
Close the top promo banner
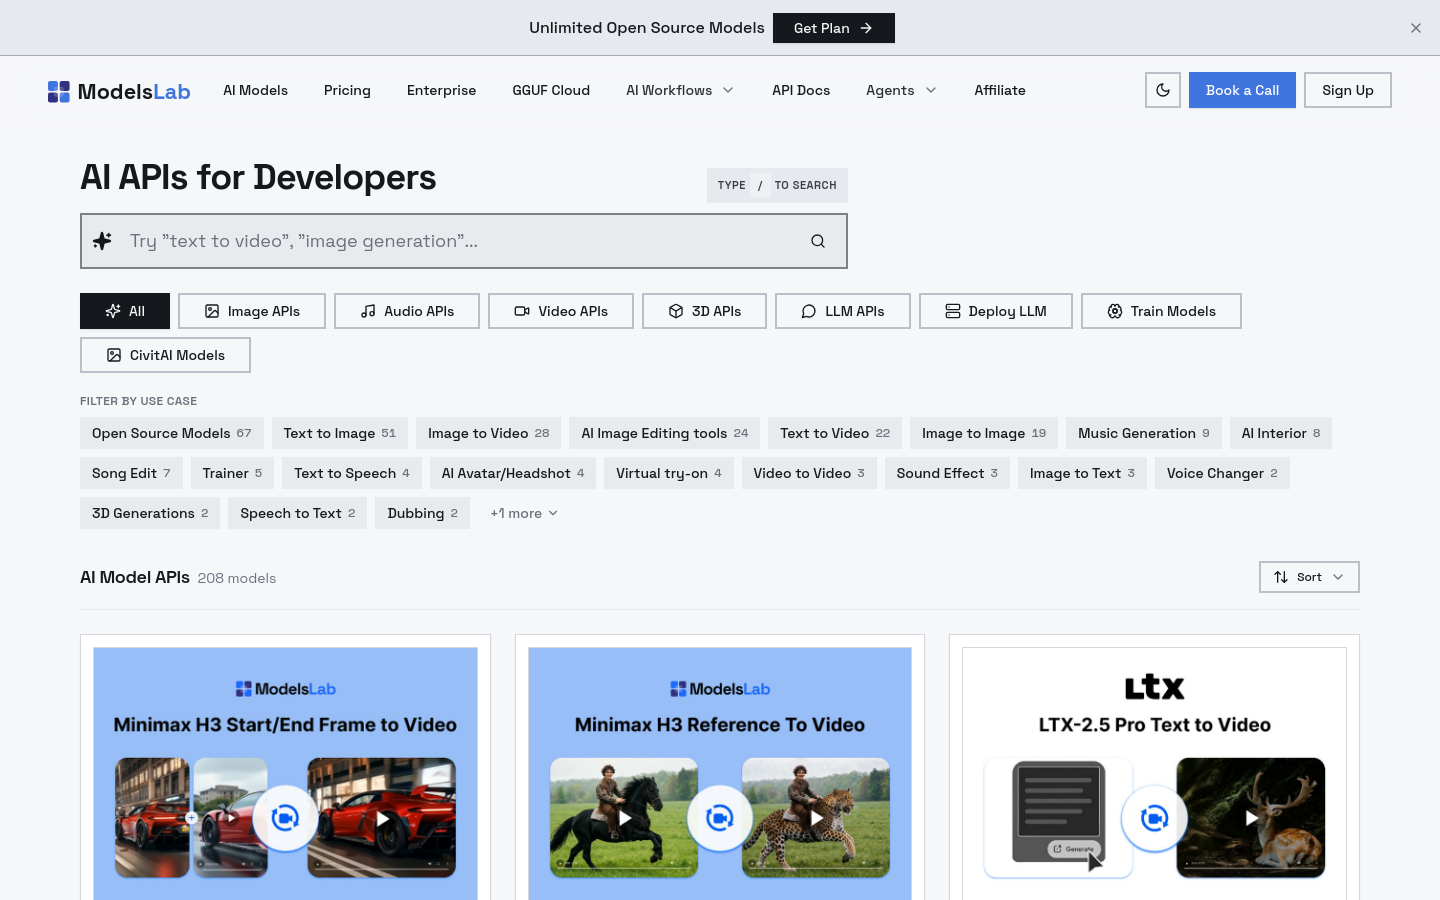point(1416,28)
